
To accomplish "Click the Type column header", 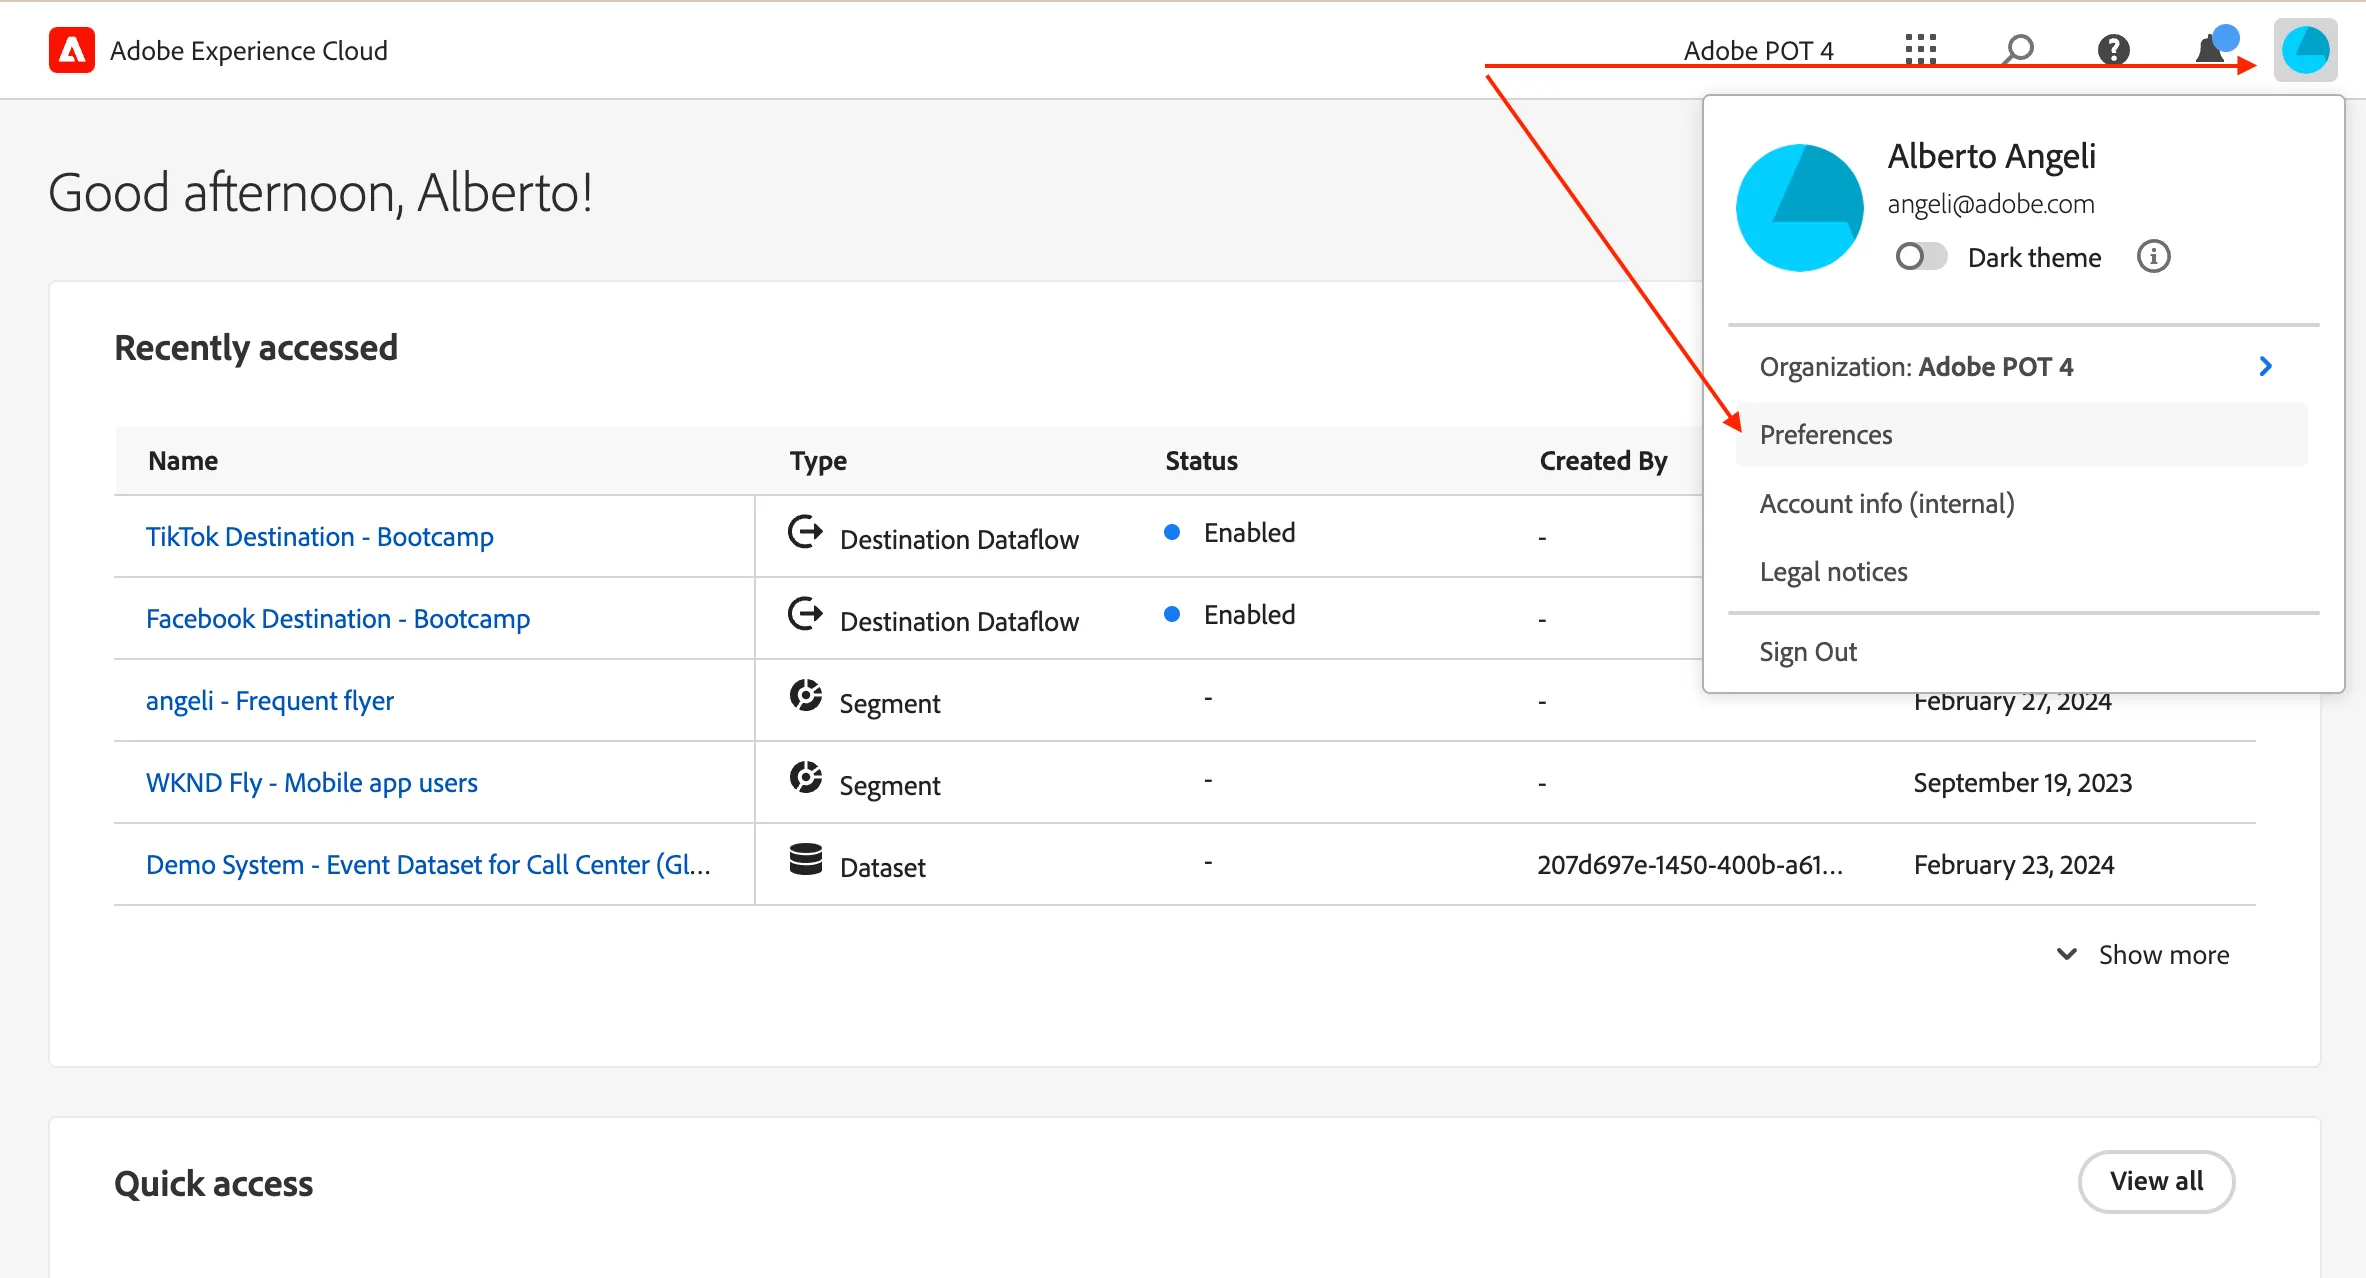I will coord(818,461).
